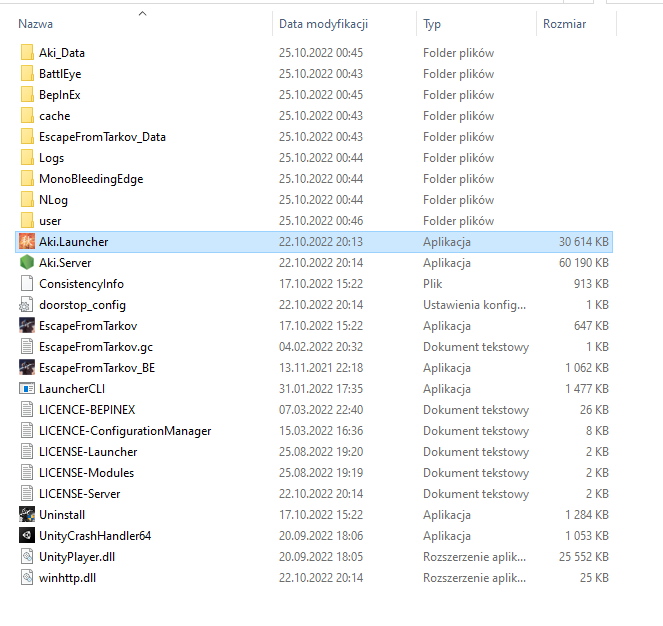Select the LICENSE-Modules file name
663x626 pixels.
87,473
